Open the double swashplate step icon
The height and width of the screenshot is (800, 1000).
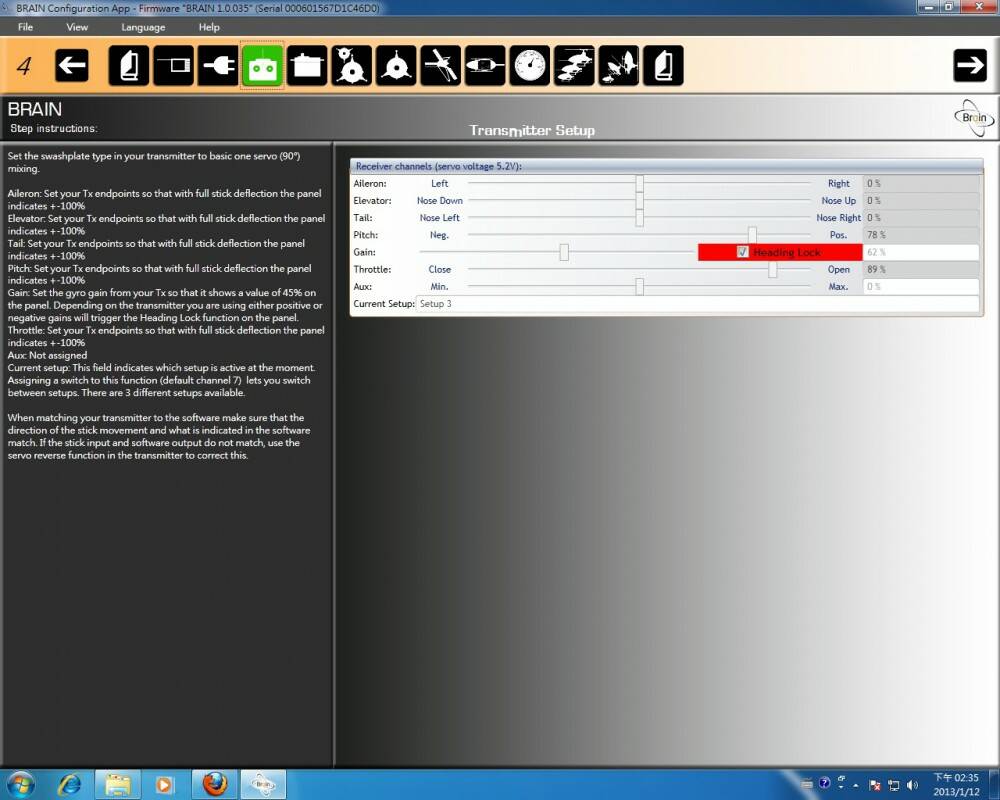pyautogui.click(x=351, y=66)
